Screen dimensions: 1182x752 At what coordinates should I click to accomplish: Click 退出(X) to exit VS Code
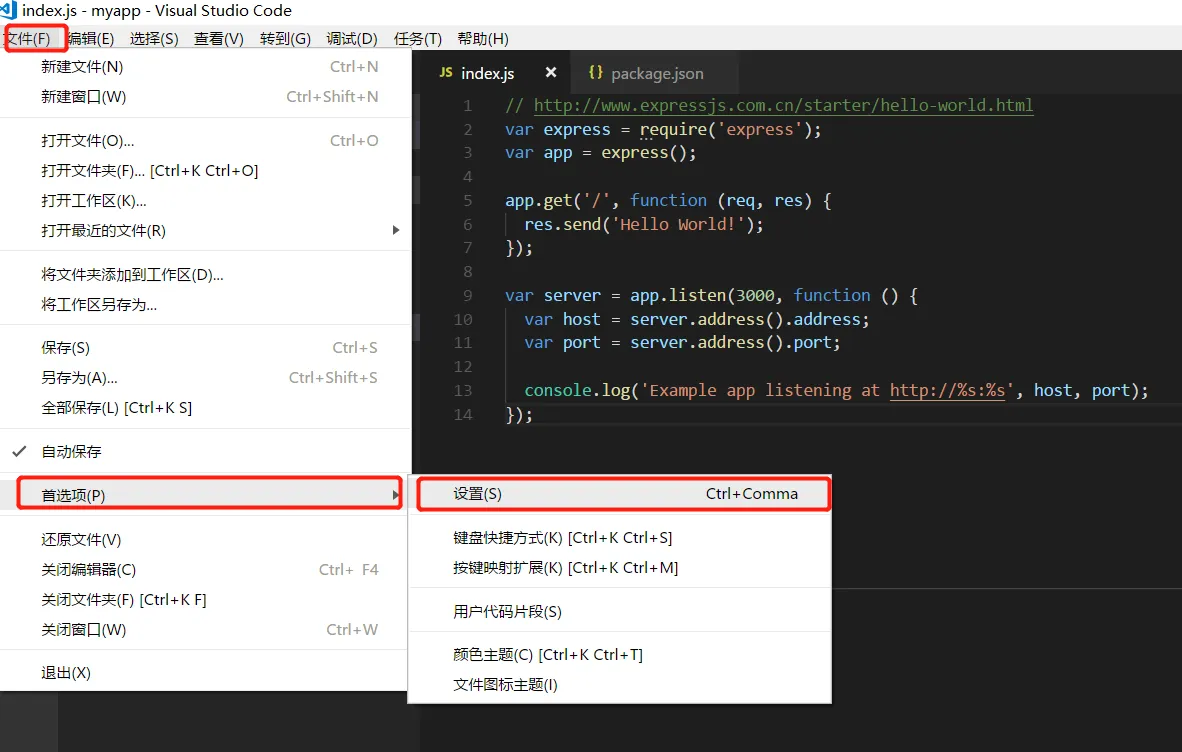pyautogui.click(x=206, y=673)
